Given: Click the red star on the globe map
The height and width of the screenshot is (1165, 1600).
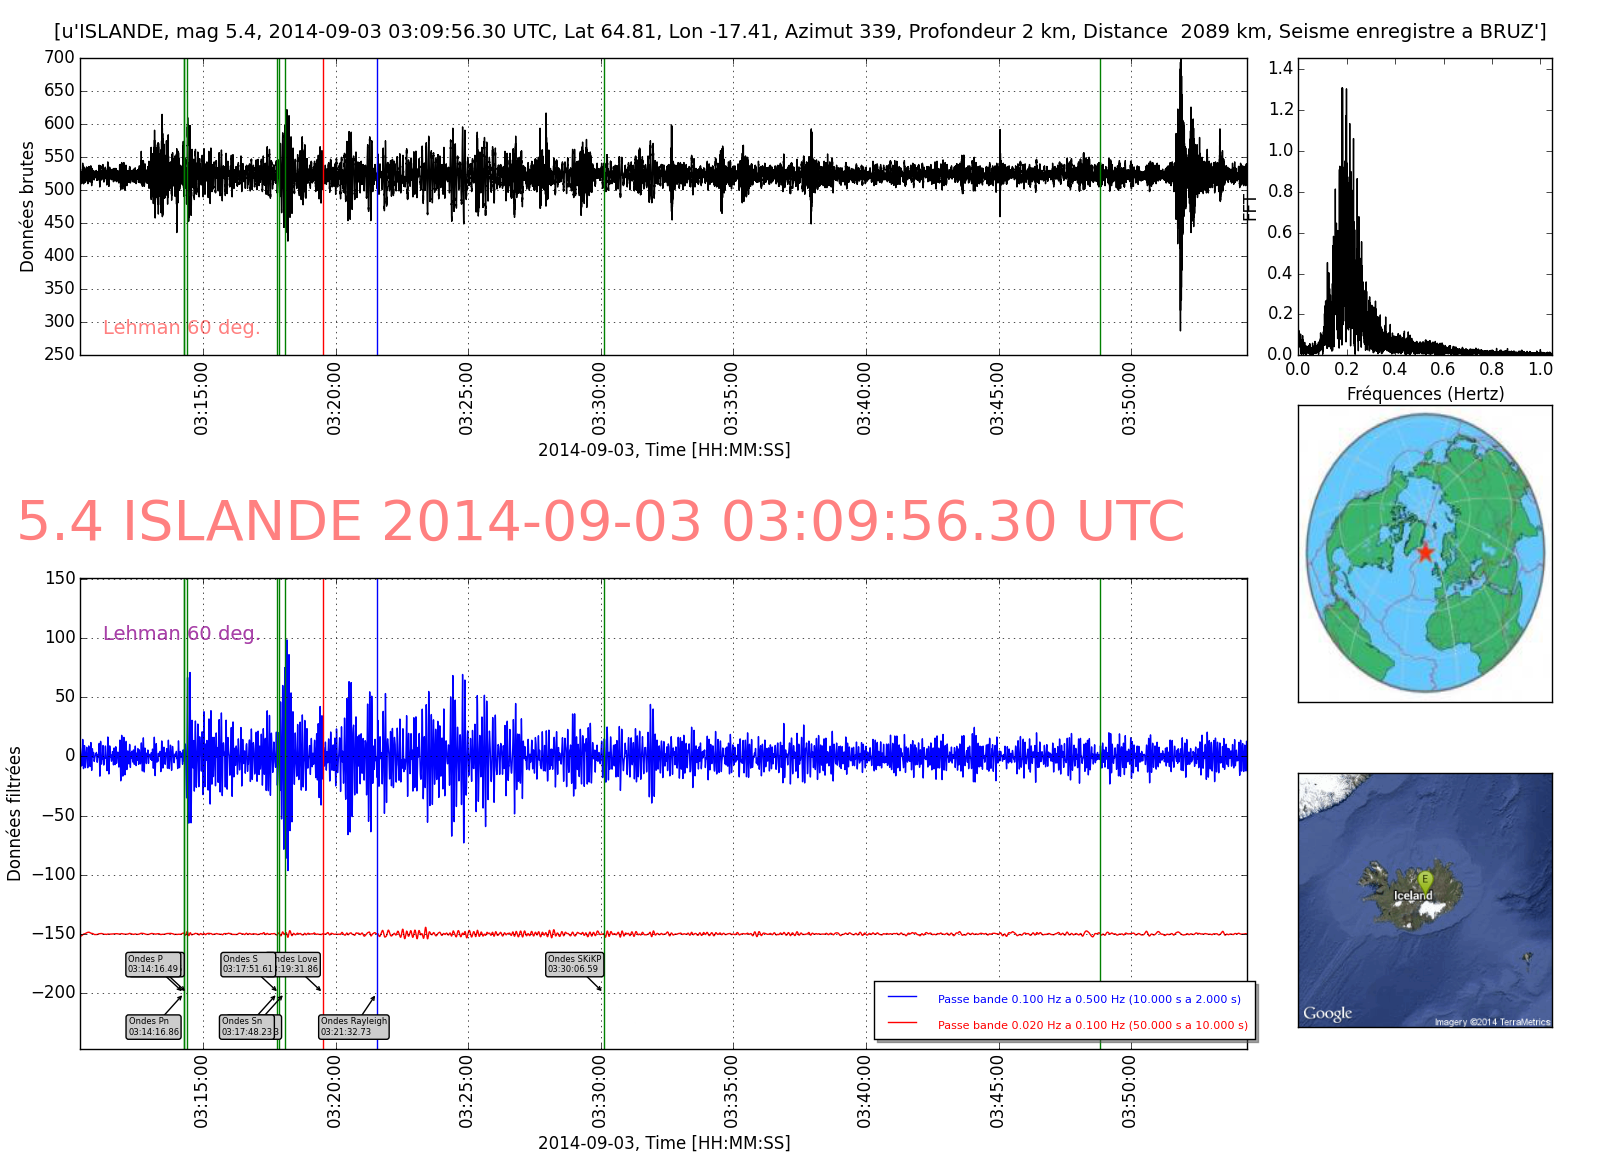Looking at the screenshot, I should tap(1425, 552).
